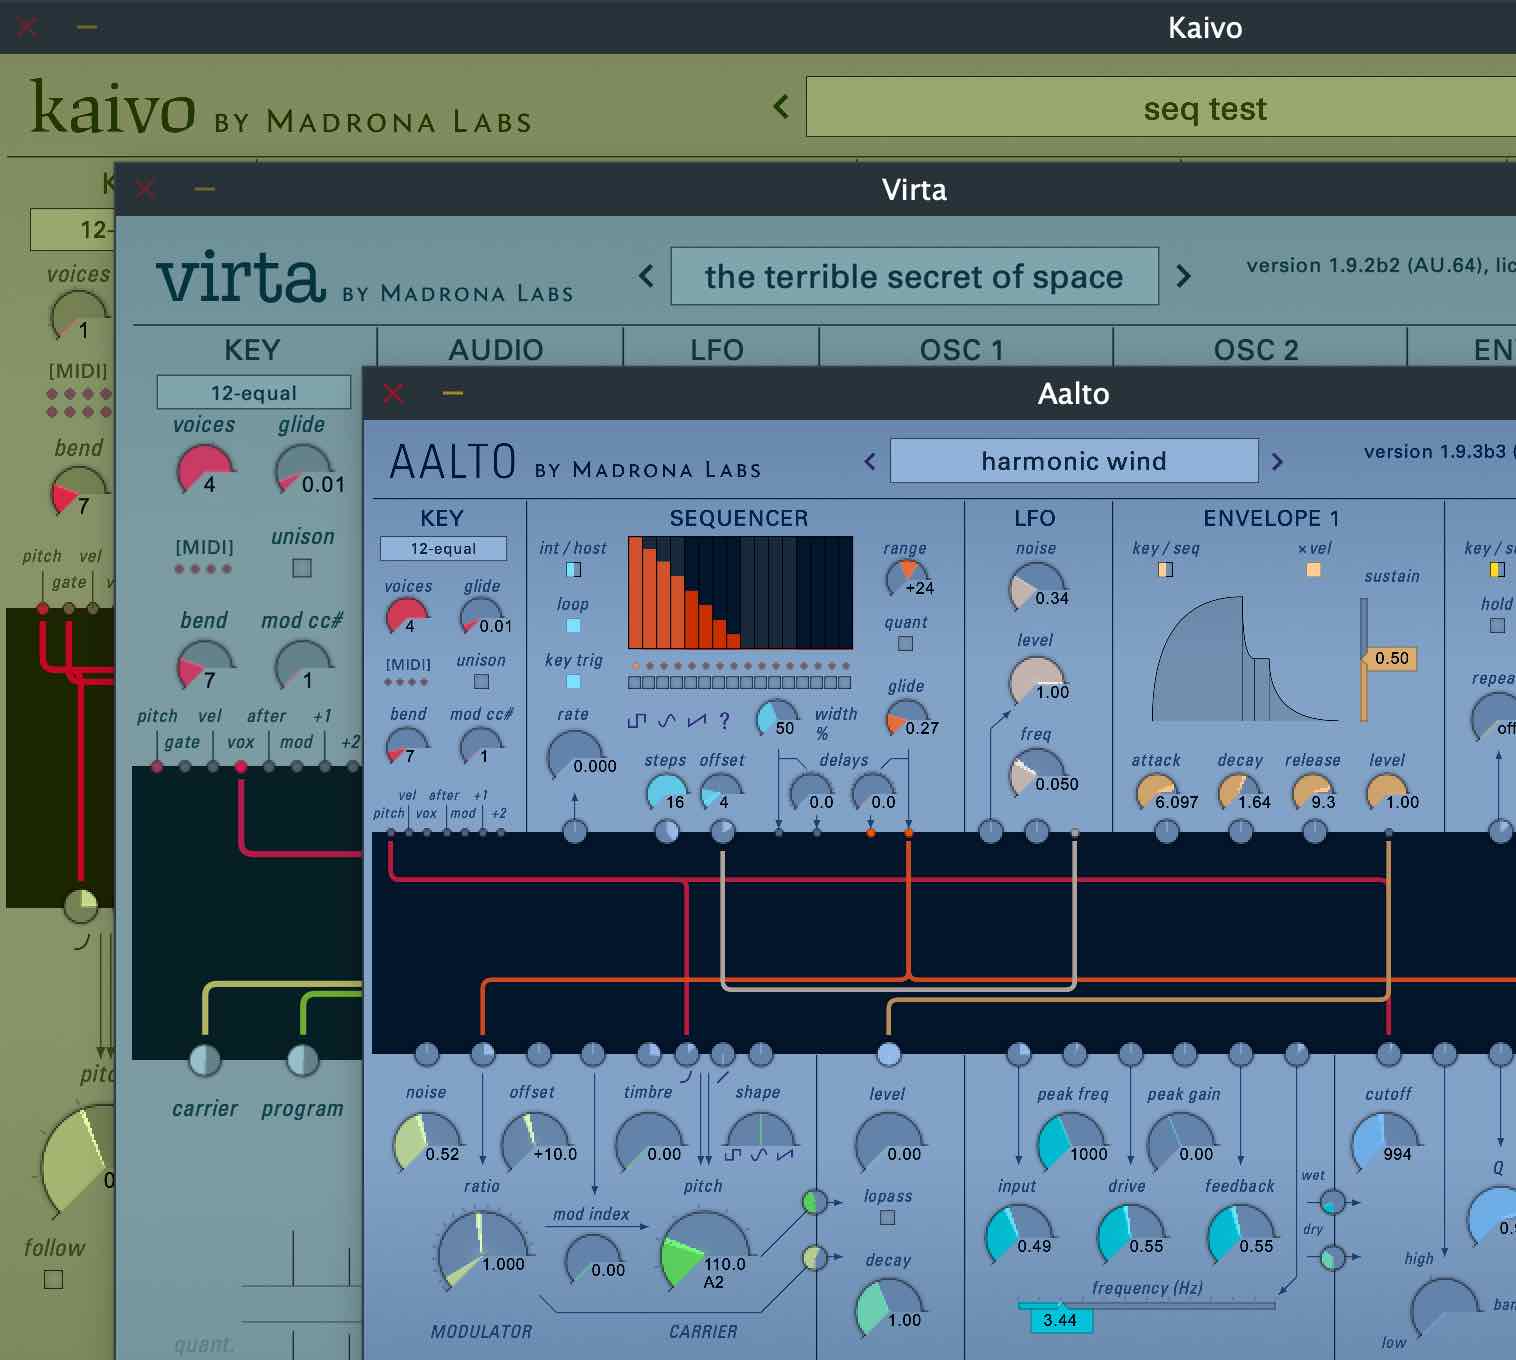Click the gate level patcher input dial
1516x1360 pixels.
888,1053
